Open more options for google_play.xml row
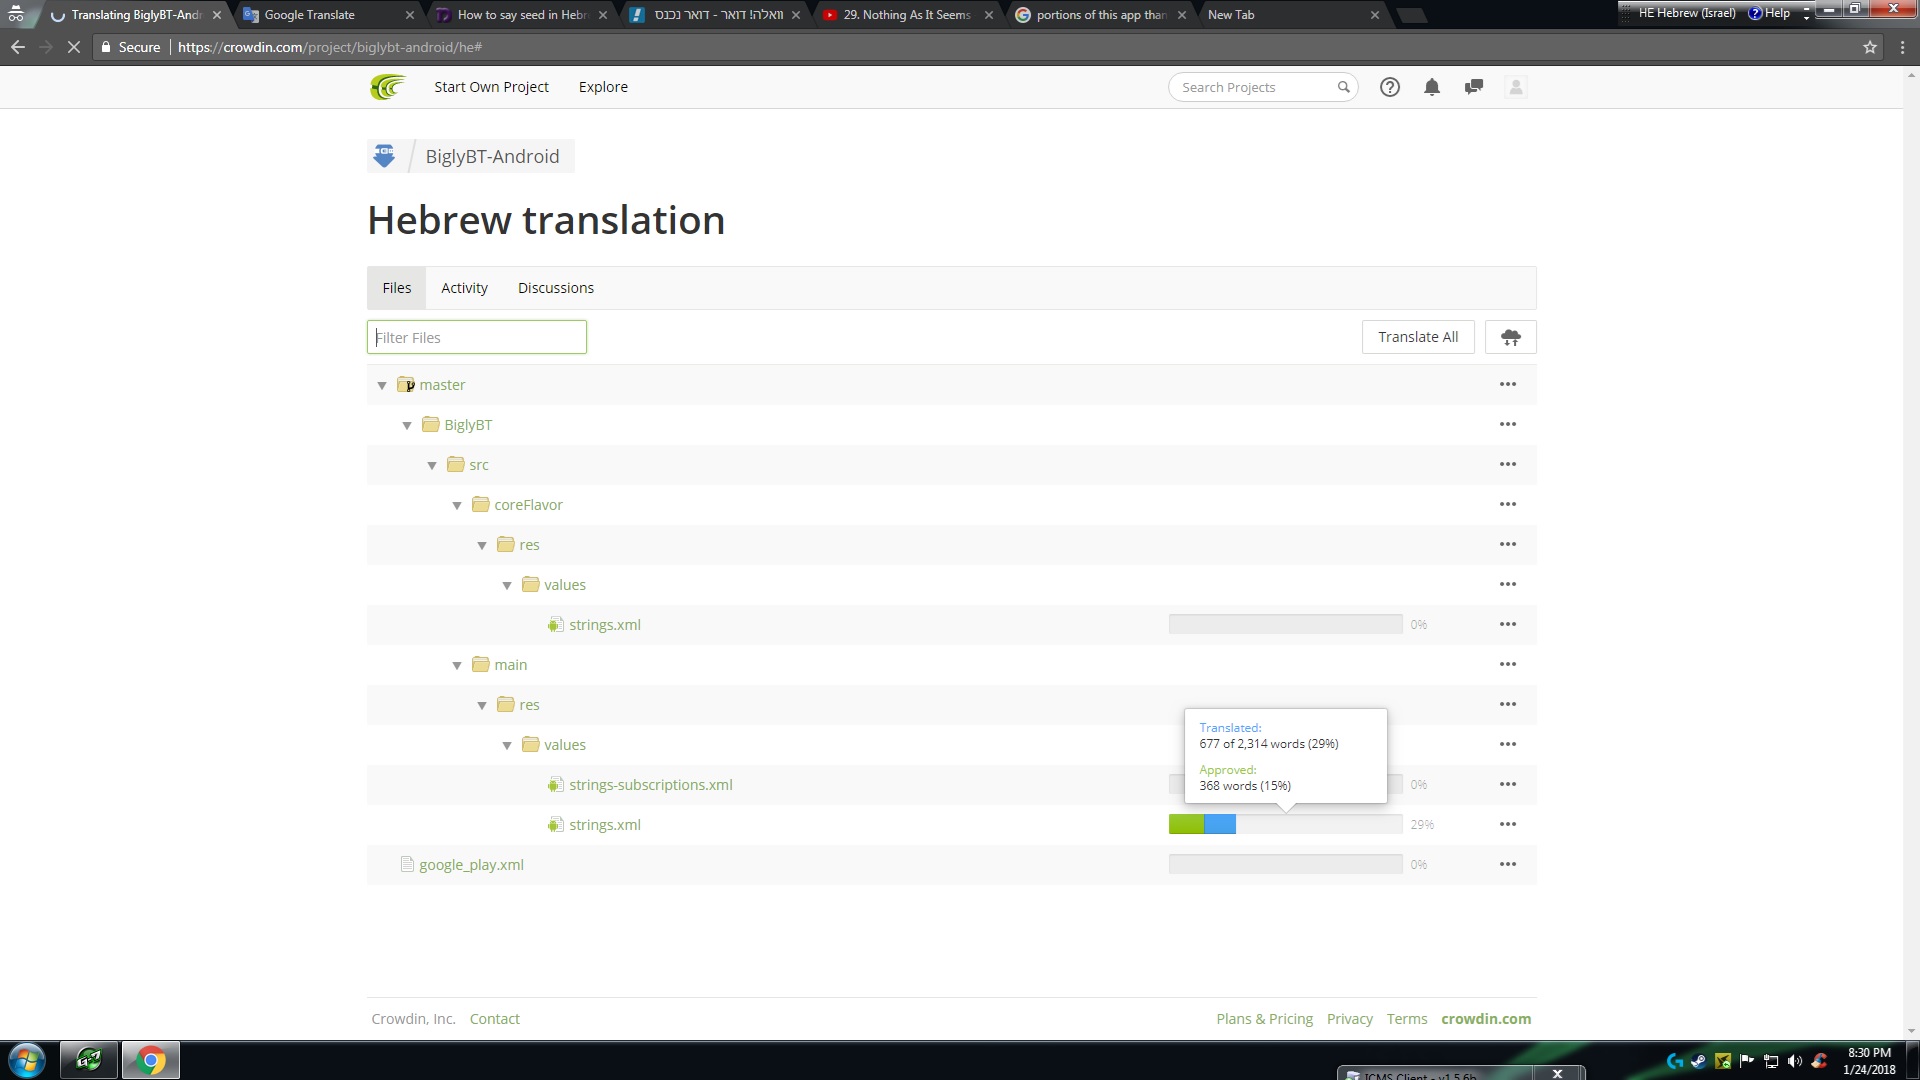The width and height of the screenshot is (1920, 1080). 1508,864
